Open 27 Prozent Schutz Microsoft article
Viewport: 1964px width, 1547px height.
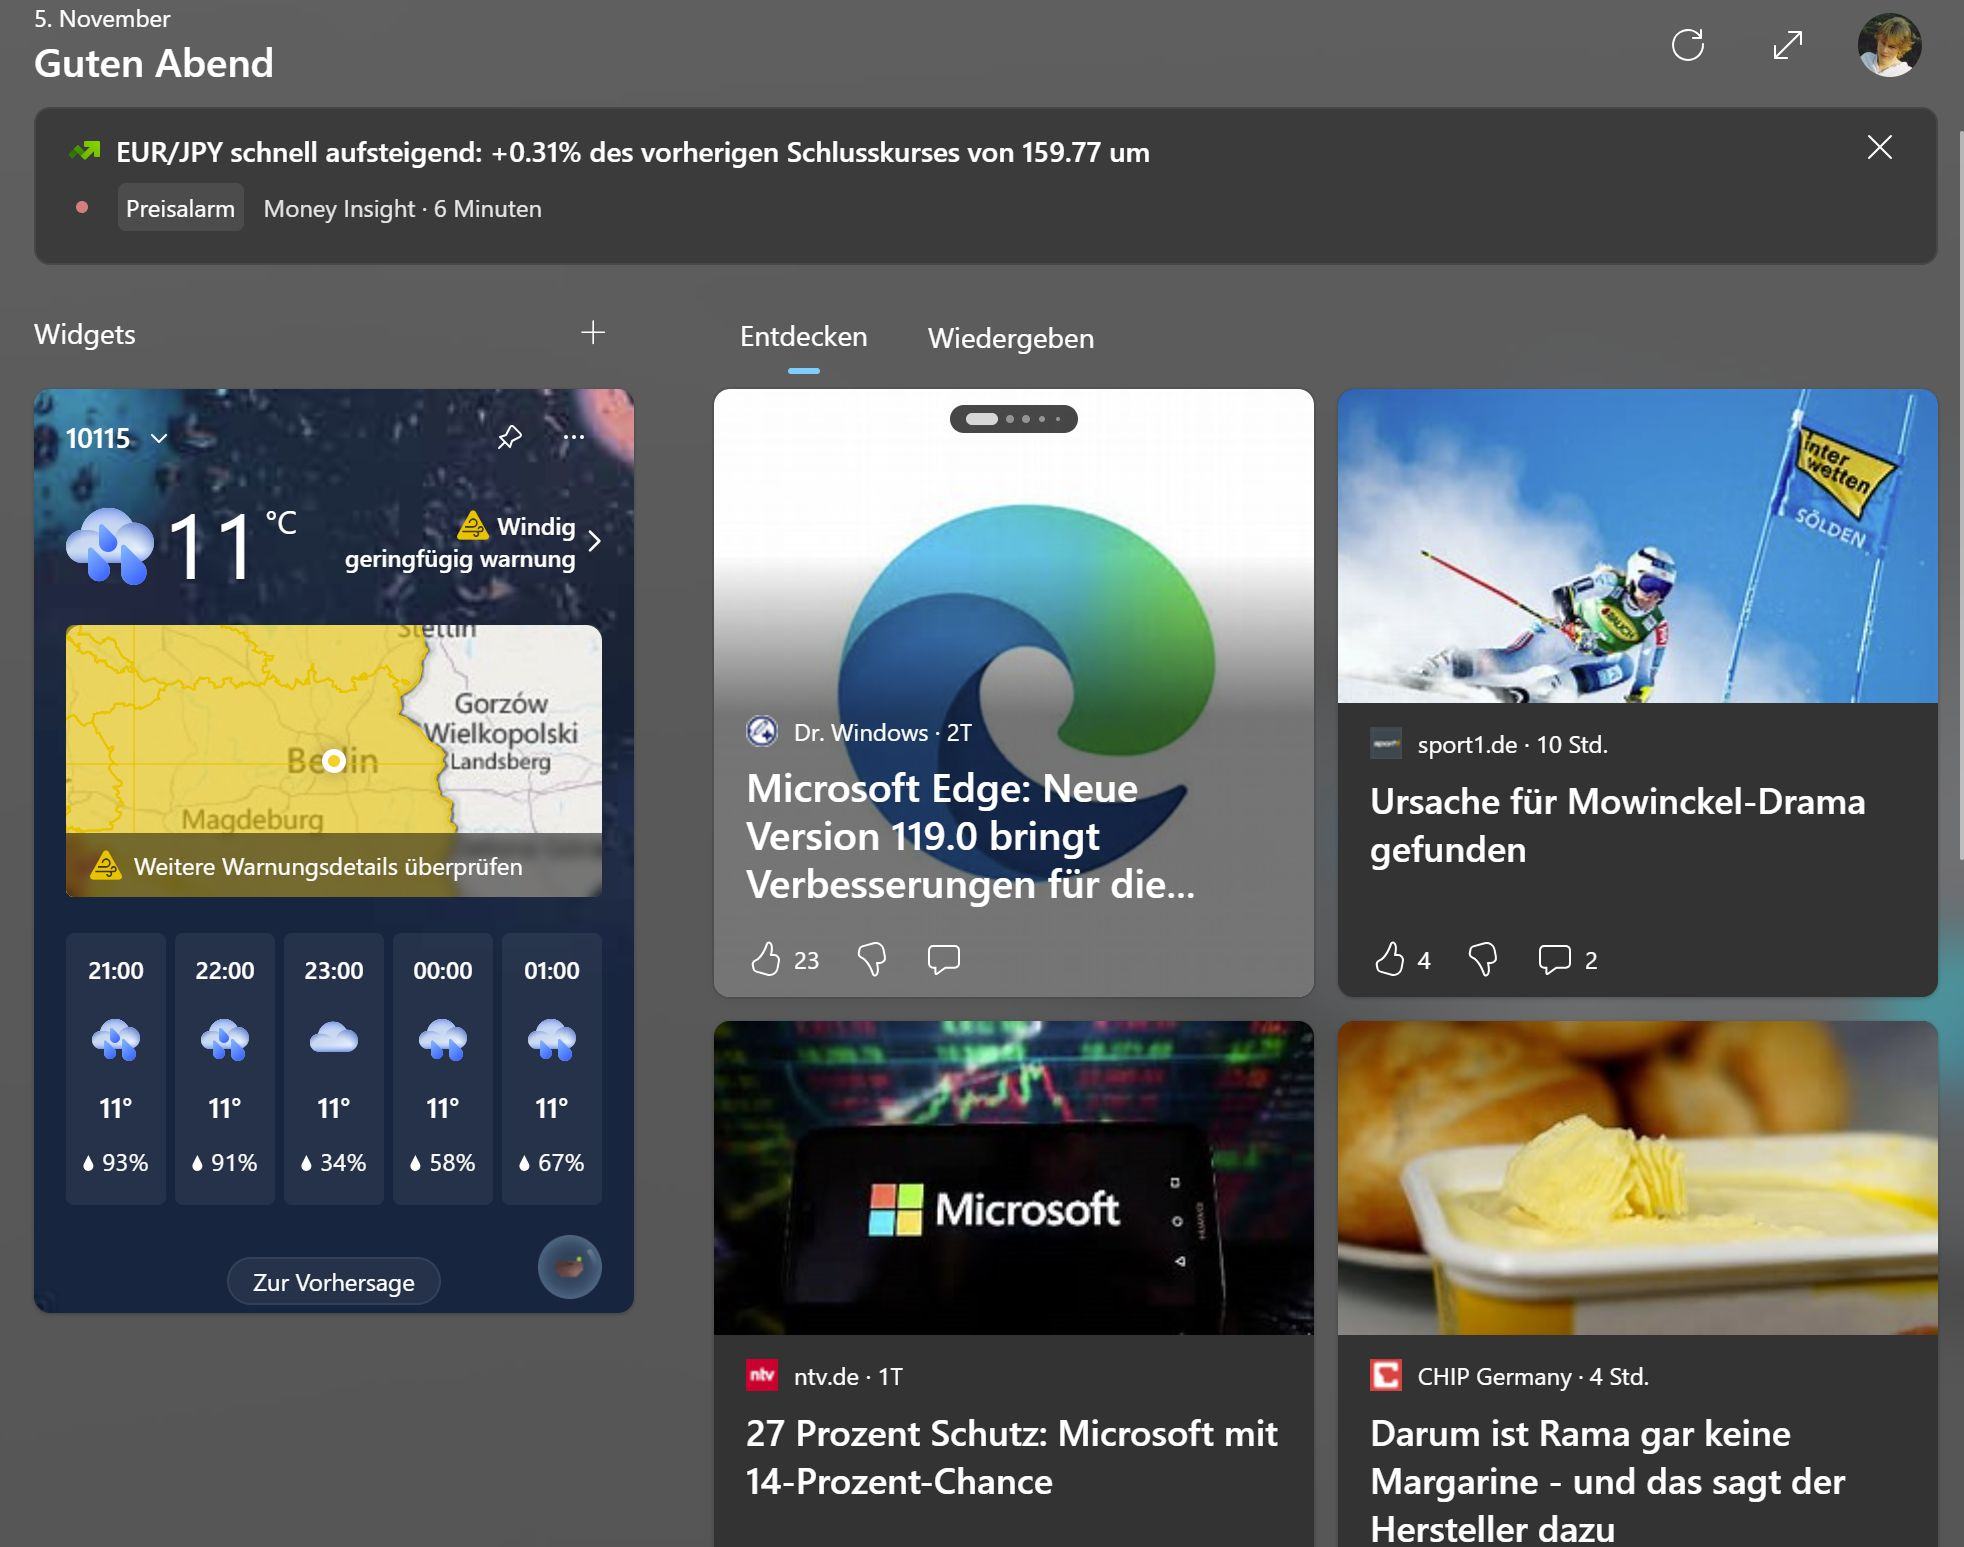pyautogui.click(x=1011, y=1457)
